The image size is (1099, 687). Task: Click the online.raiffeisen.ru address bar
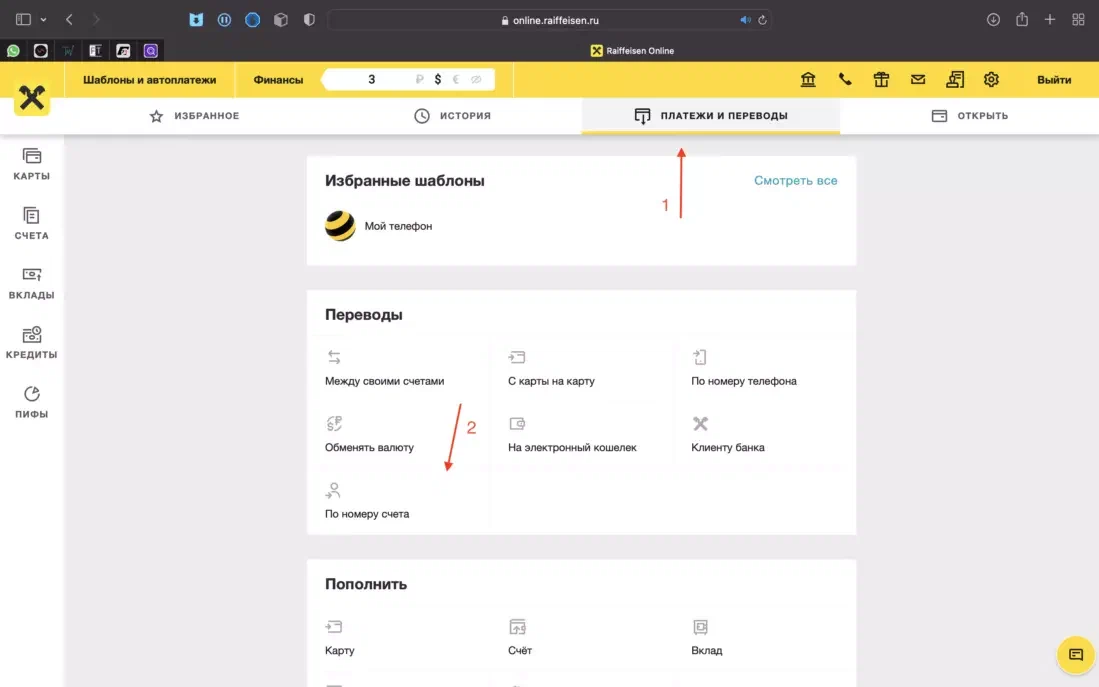550,20
